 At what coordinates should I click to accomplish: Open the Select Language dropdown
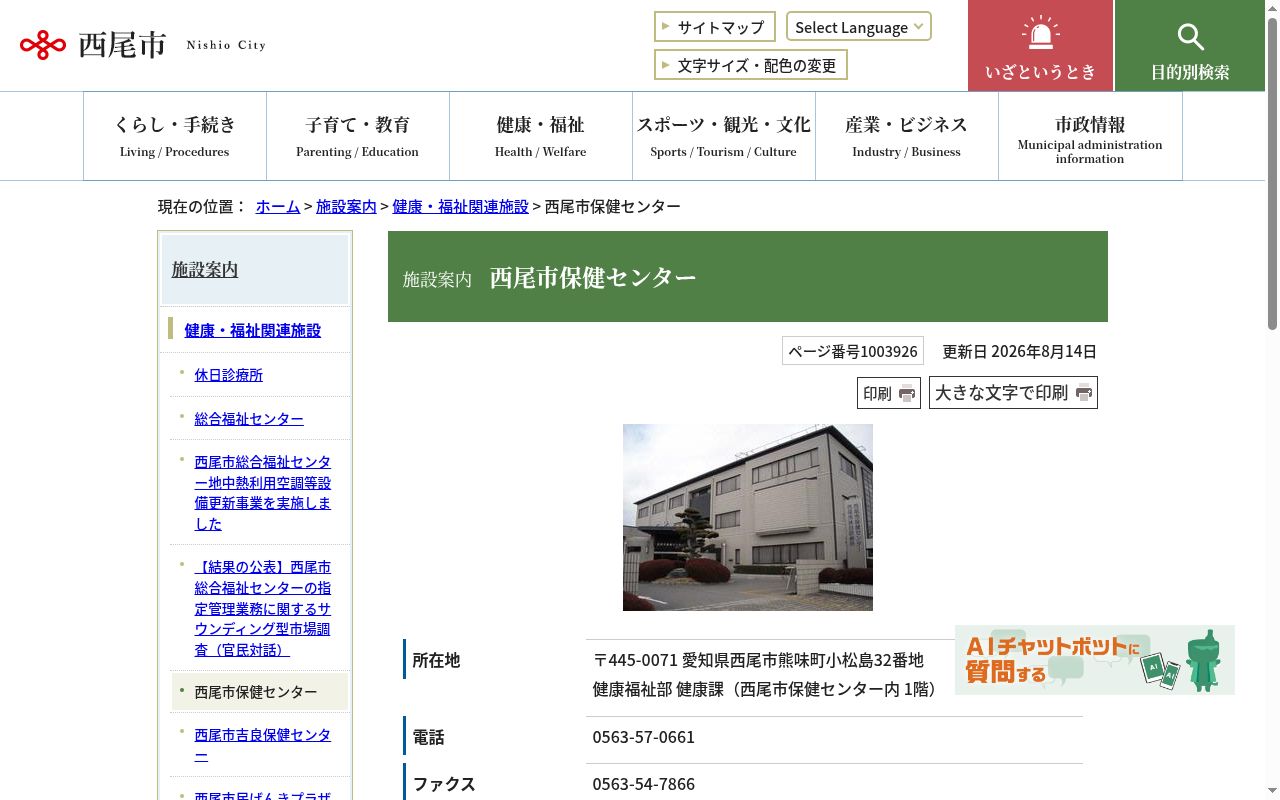pyautogui.click(x=859, y=27)
